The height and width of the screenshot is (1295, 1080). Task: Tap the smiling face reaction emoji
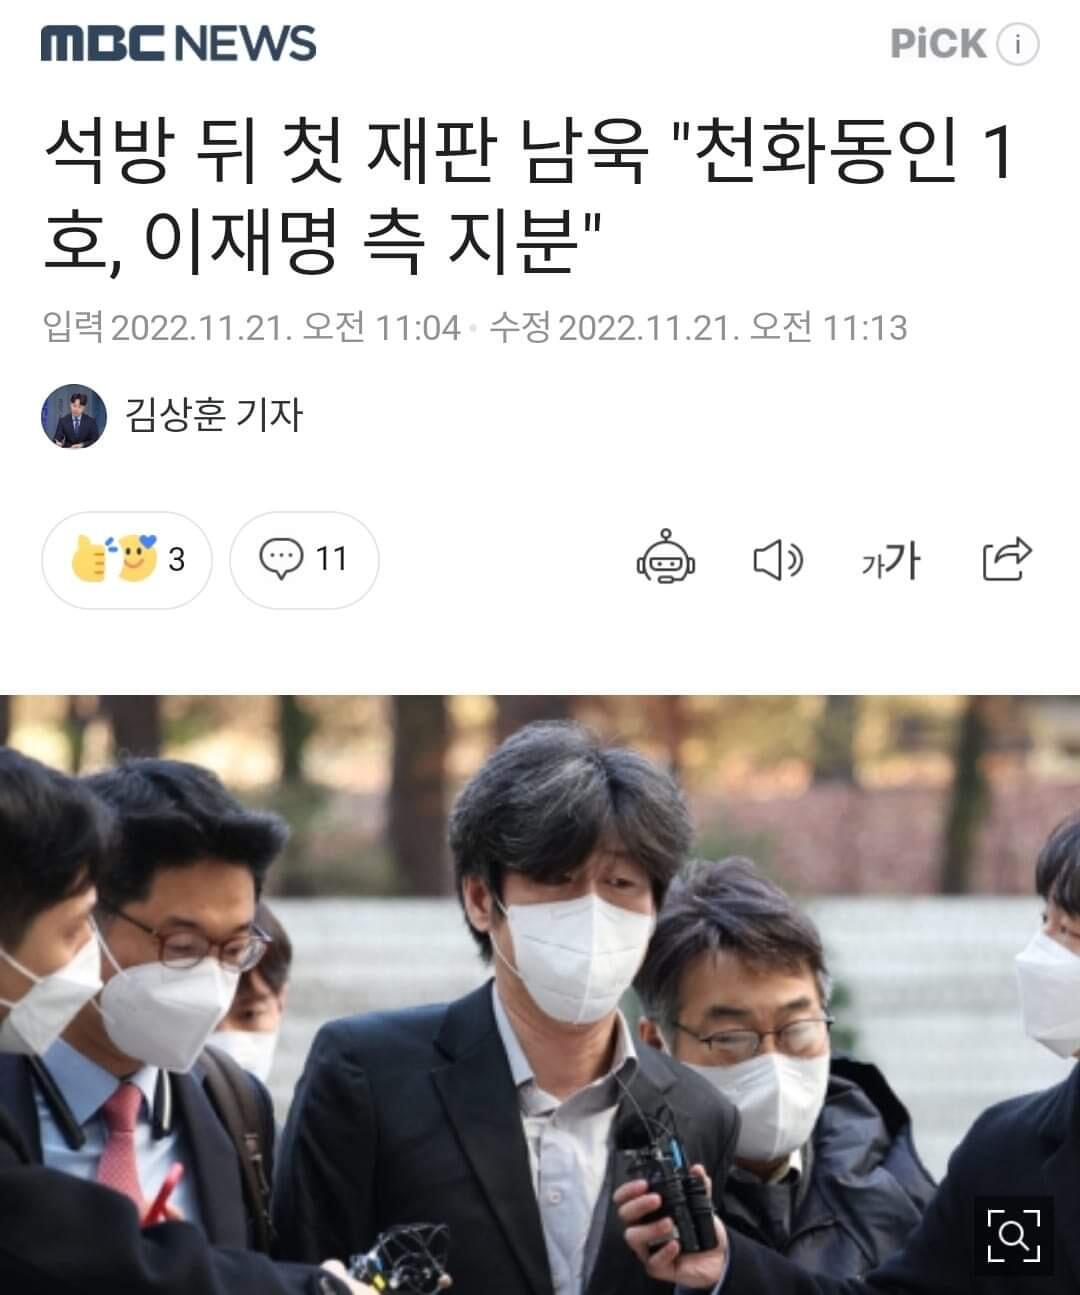(136, 560)
